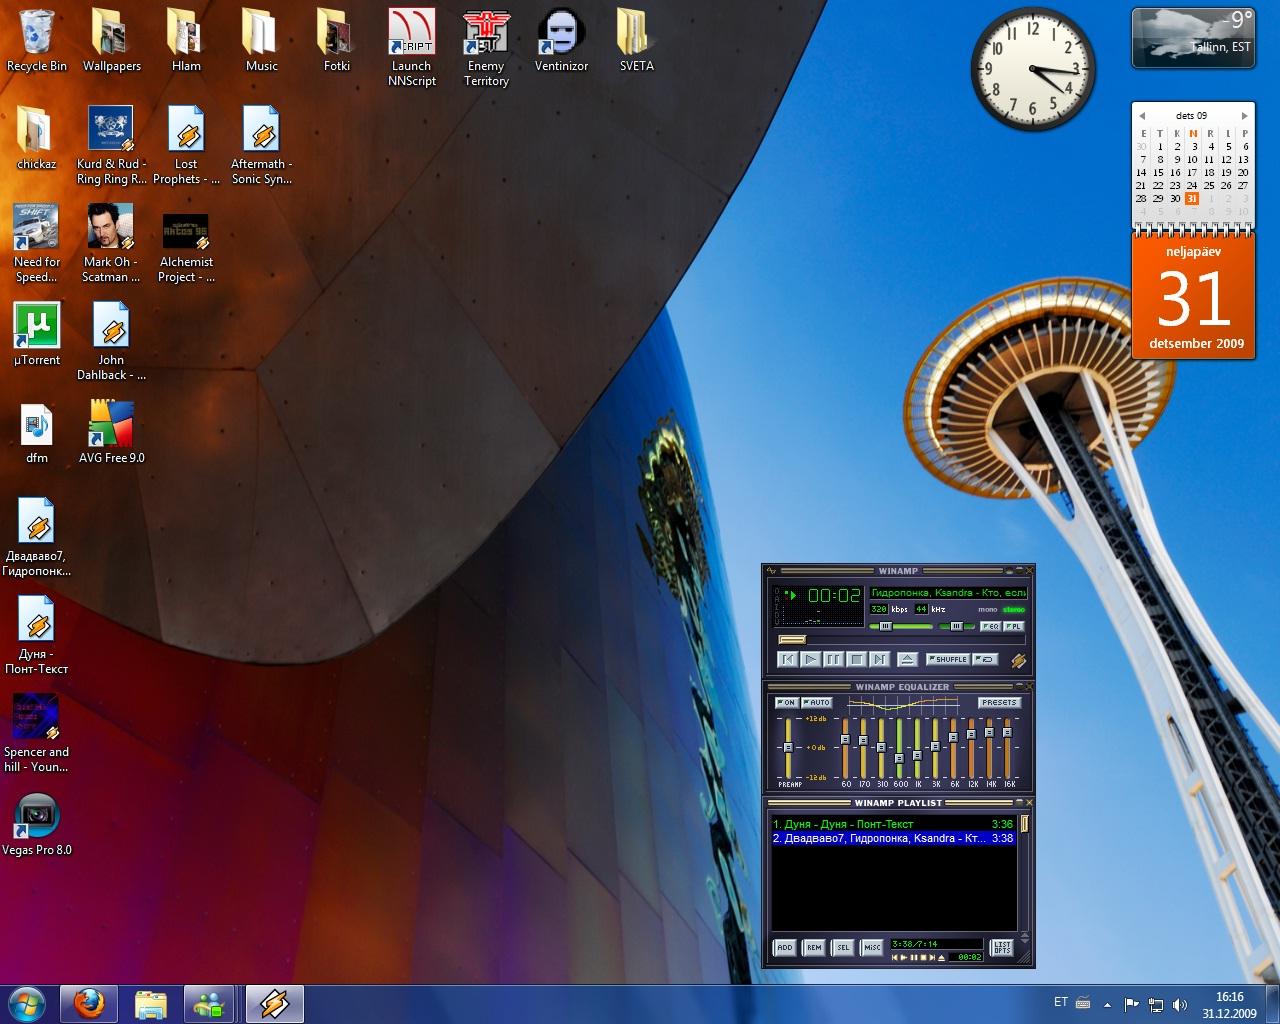Toggle the repeat button in Winamp
Screen dimensions: 1280x1024
pyautogui.click(x=985, y=659)
